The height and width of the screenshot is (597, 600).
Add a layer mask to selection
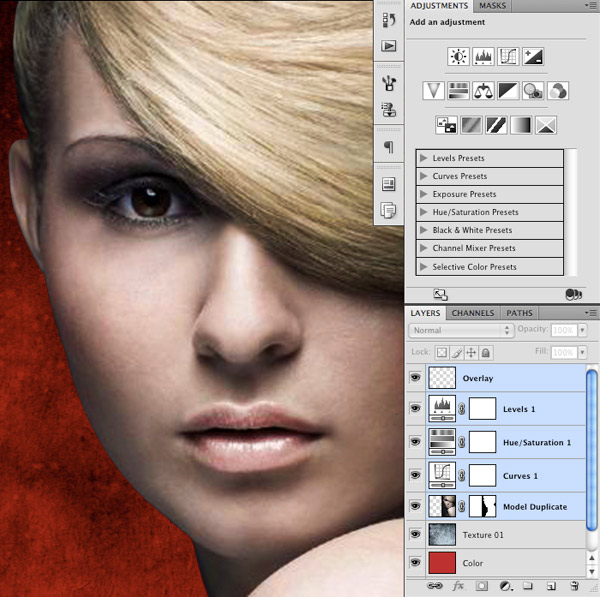(x=481, y=585)
